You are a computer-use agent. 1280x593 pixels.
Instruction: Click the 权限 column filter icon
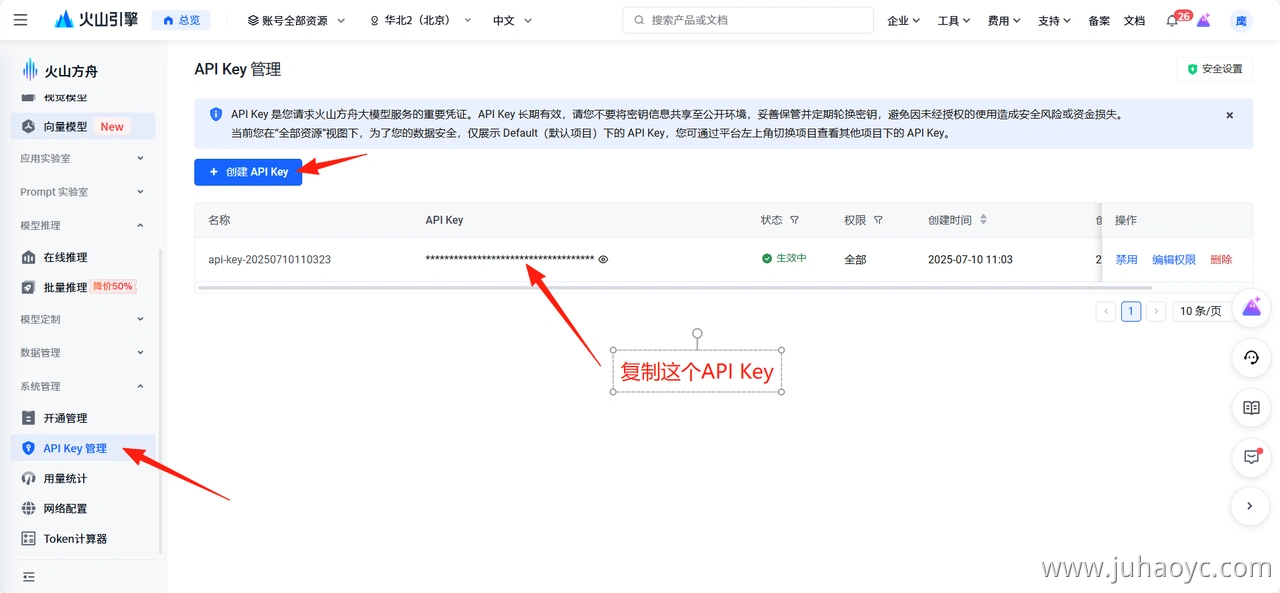pyautogui.click(x=878, y=220)
